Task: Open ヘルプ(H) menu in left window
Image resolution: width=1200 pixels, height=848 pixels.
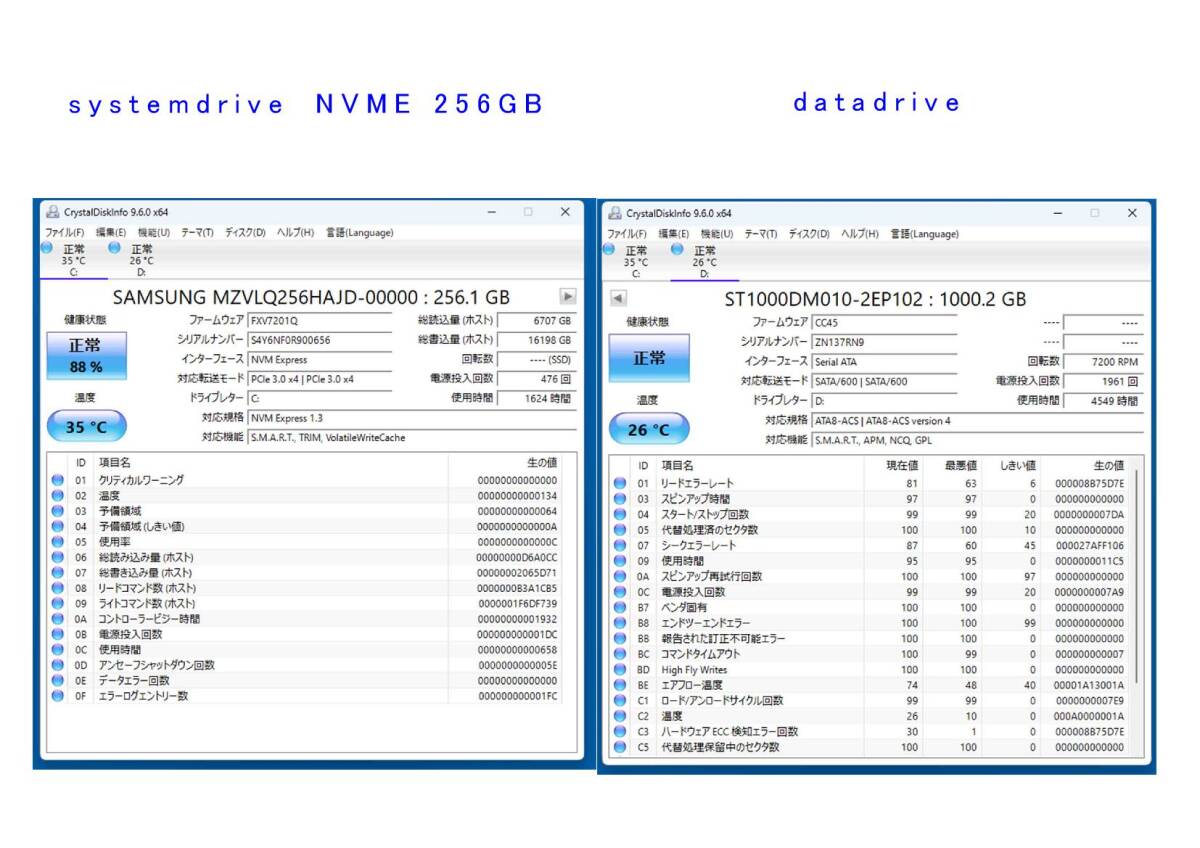Action: (x=295, y=233)
